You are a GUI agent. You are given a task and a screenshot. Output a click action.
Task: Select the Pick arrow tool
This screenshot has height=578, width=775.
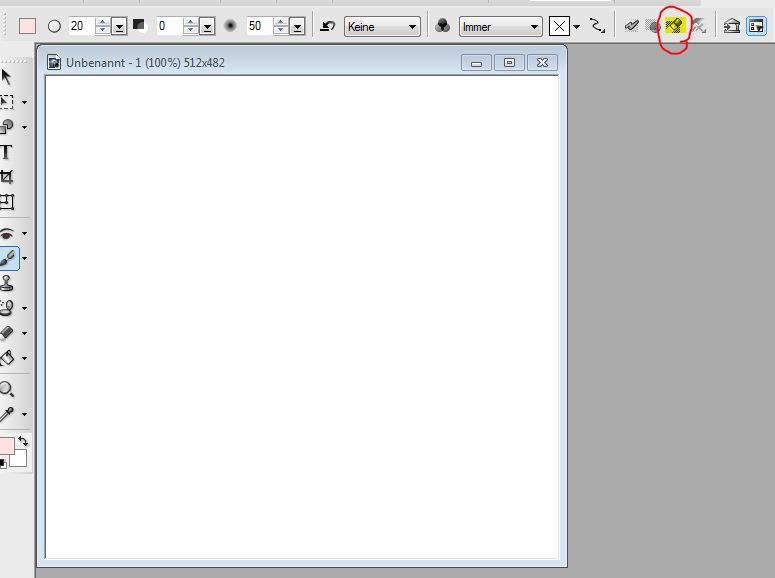tap(6, 77)
